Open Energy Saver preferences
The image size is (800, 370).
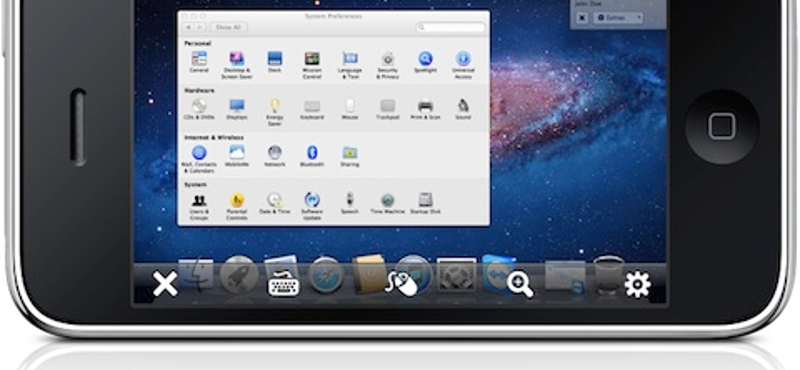point(274,112)
